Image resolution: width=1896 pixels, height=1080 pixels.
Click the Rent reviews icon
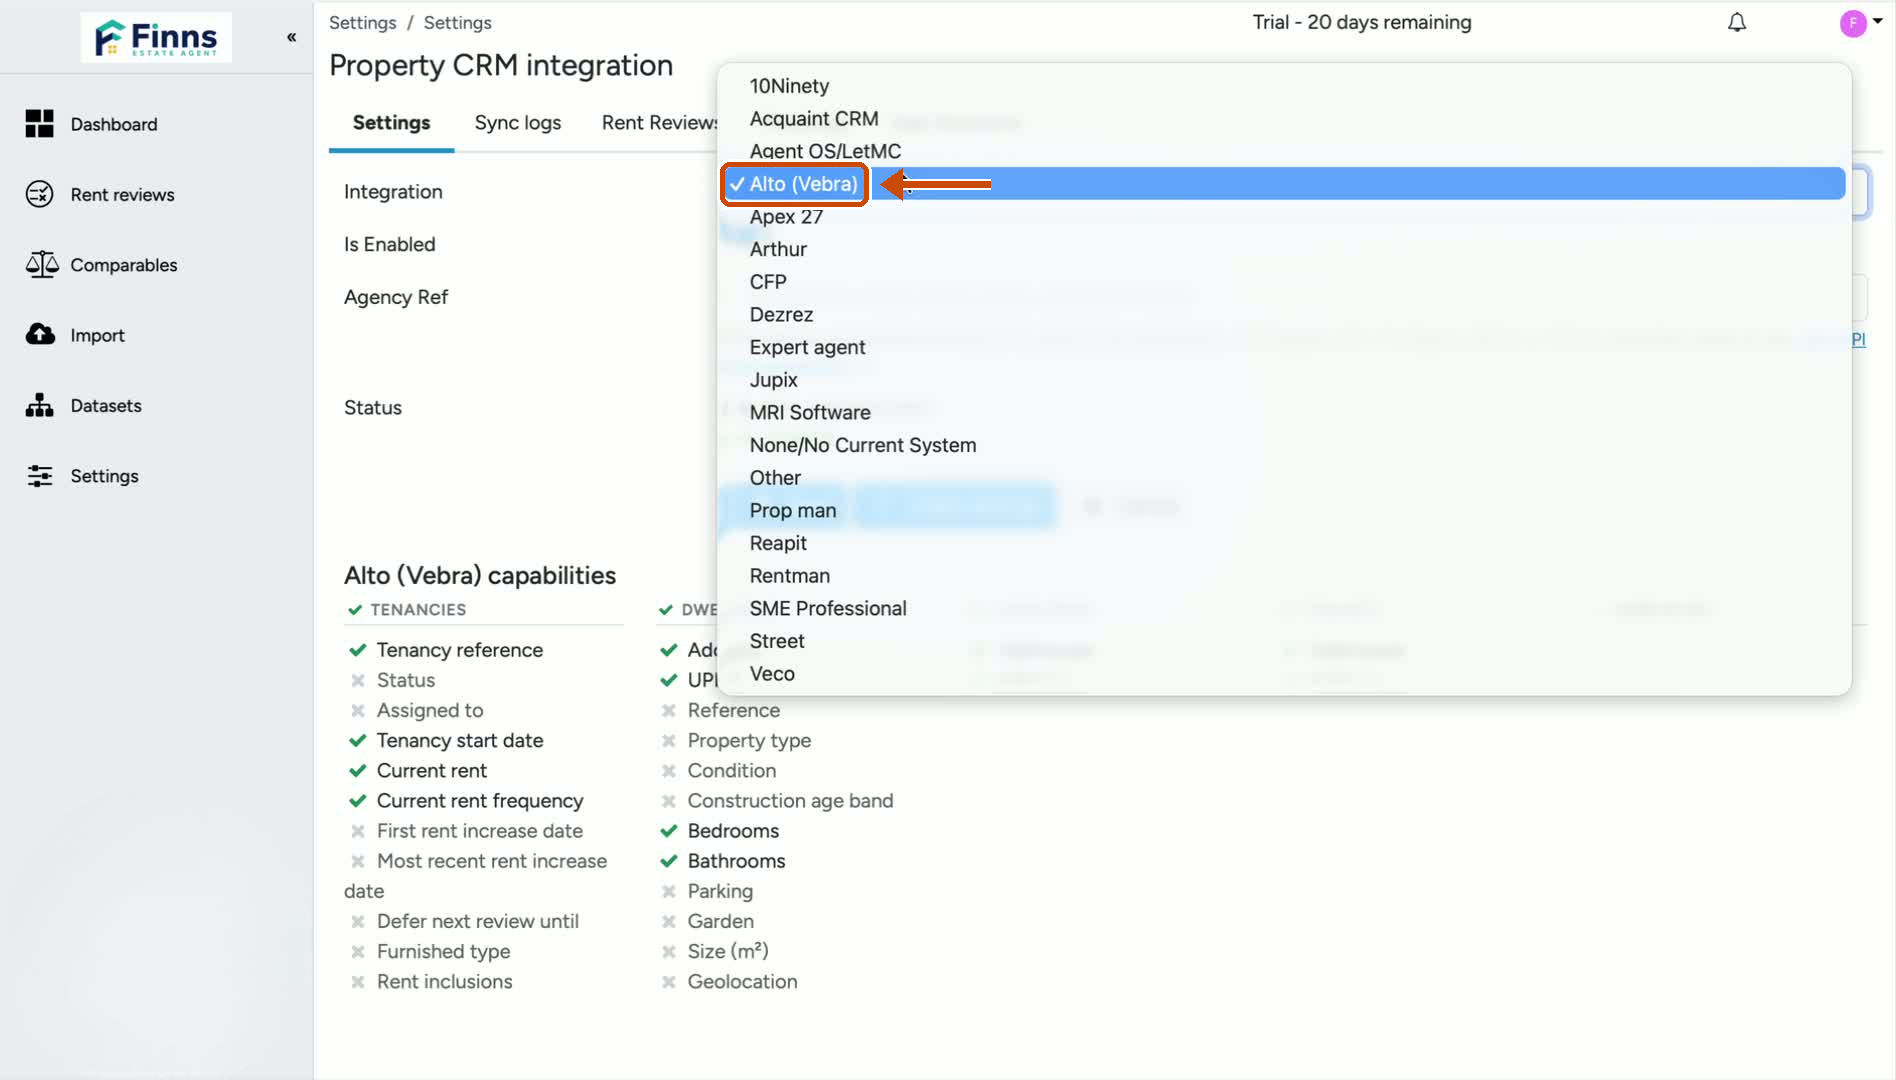39,194
